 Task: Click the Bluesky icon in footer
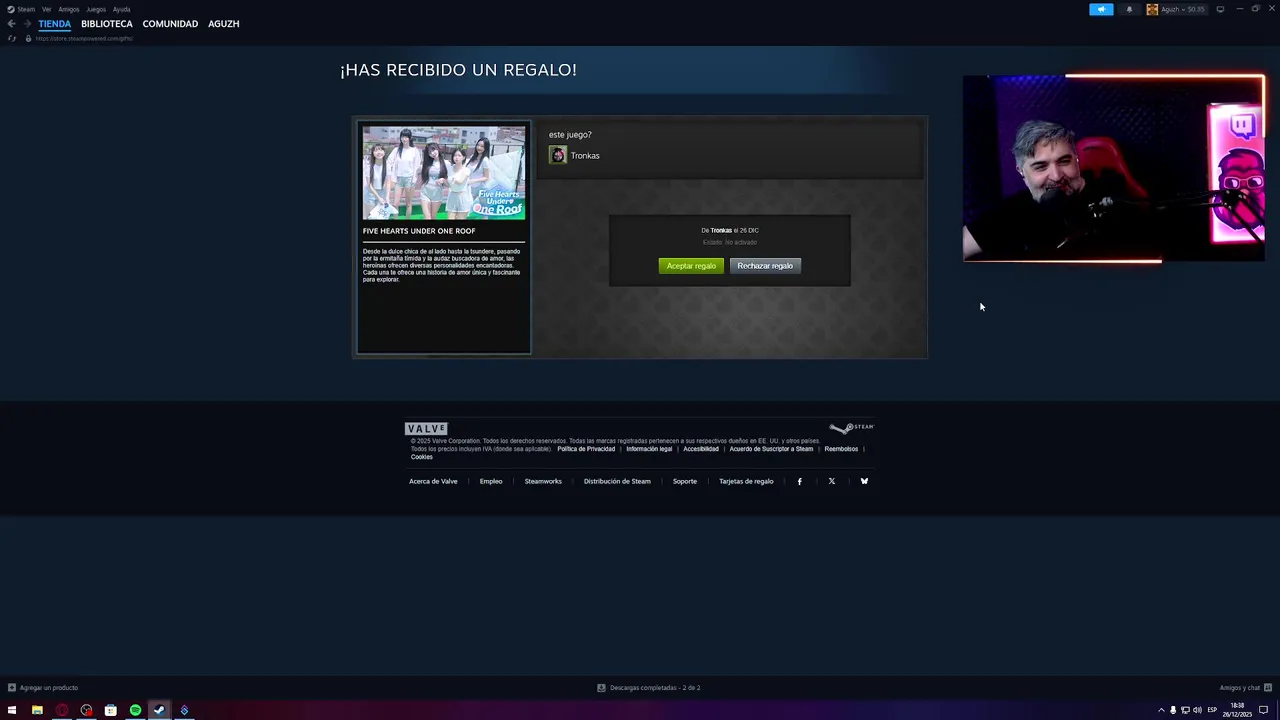pyautogui.click(x=864, y=481)
